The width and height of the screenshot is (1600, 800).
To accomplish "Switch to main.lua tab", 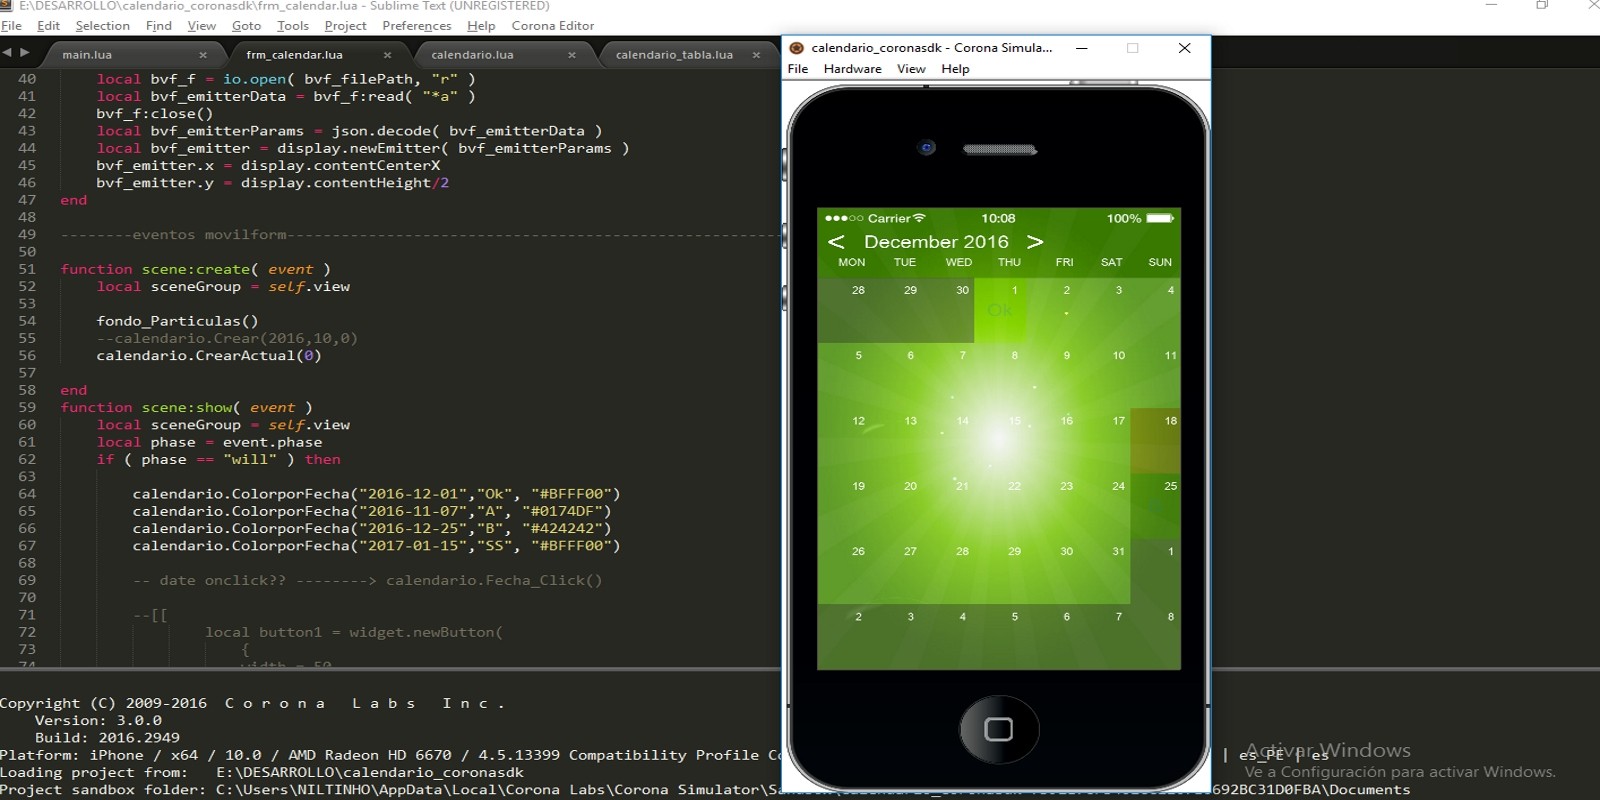I will [x=87, y=55].
